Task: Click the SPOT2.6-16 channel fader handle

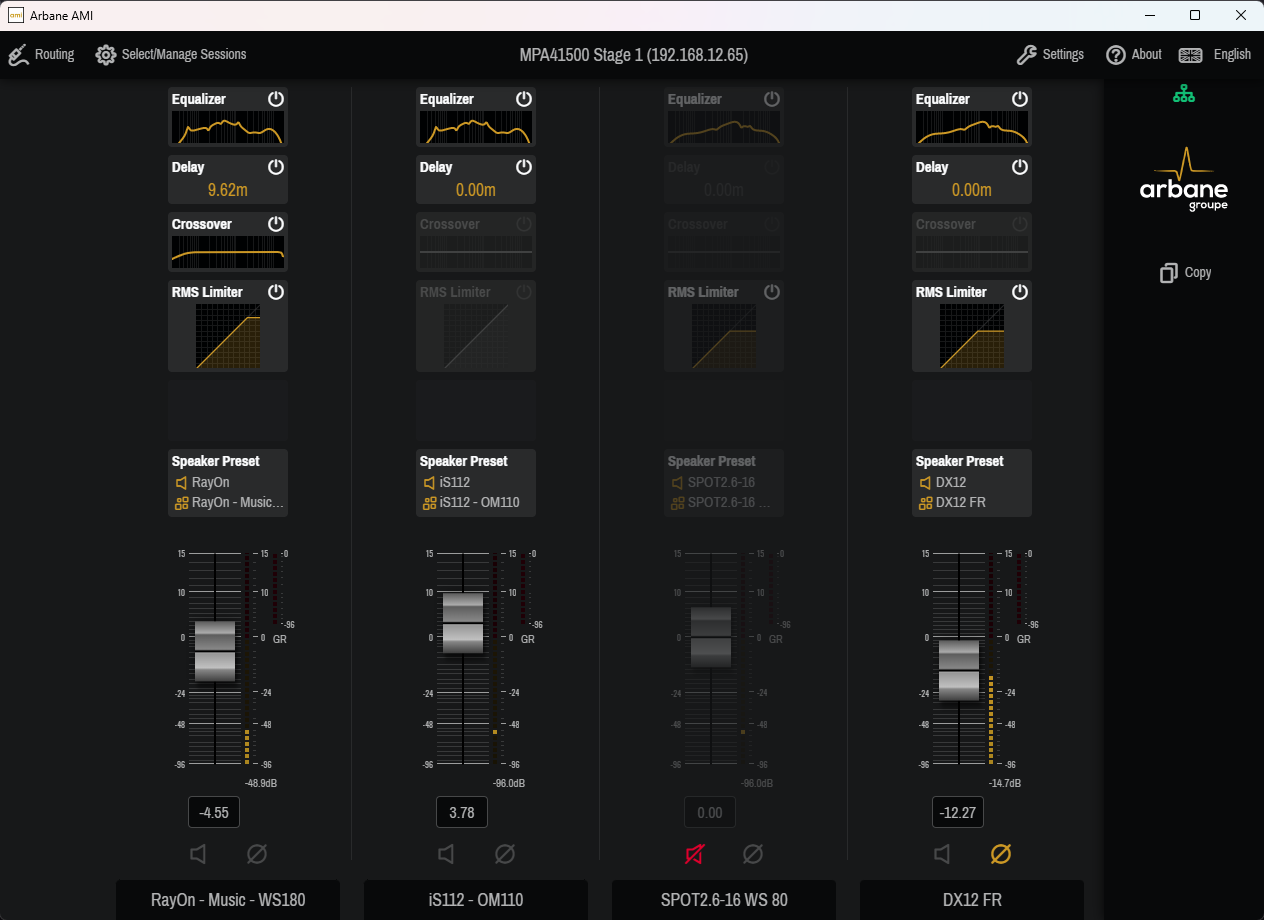Action: pyautogui.click(x=711, y=637)
